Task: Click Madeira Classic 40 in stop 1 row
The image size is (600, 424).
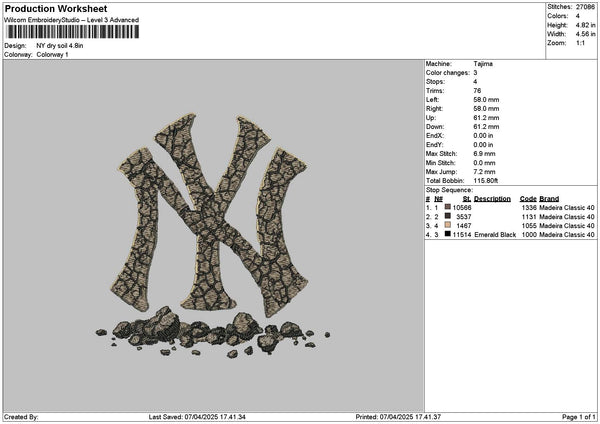Action: coord(567,208)
